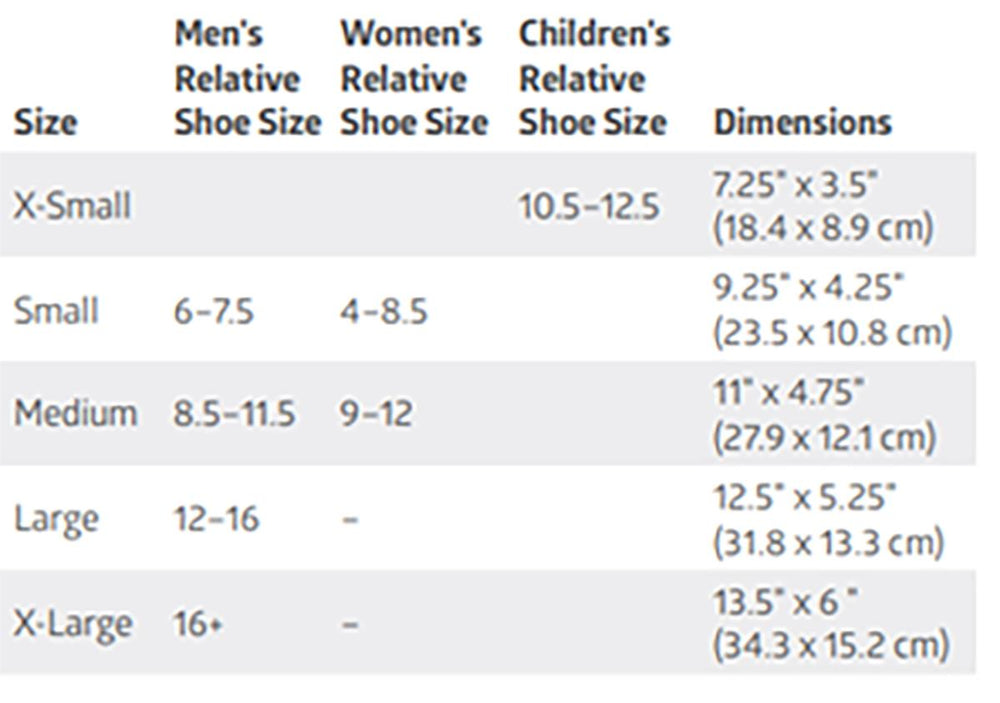Click the 11" x 4.75" dimensions cell
Image resolution: width=1000 pixels, height=703 pixels.
823,414
